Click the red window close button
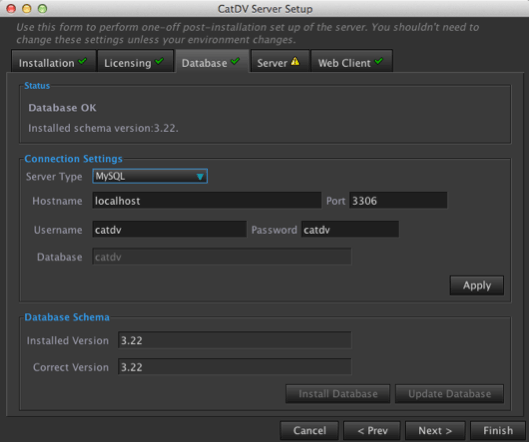The height and width of the screenshot is (443, 530). pos(11,8)
